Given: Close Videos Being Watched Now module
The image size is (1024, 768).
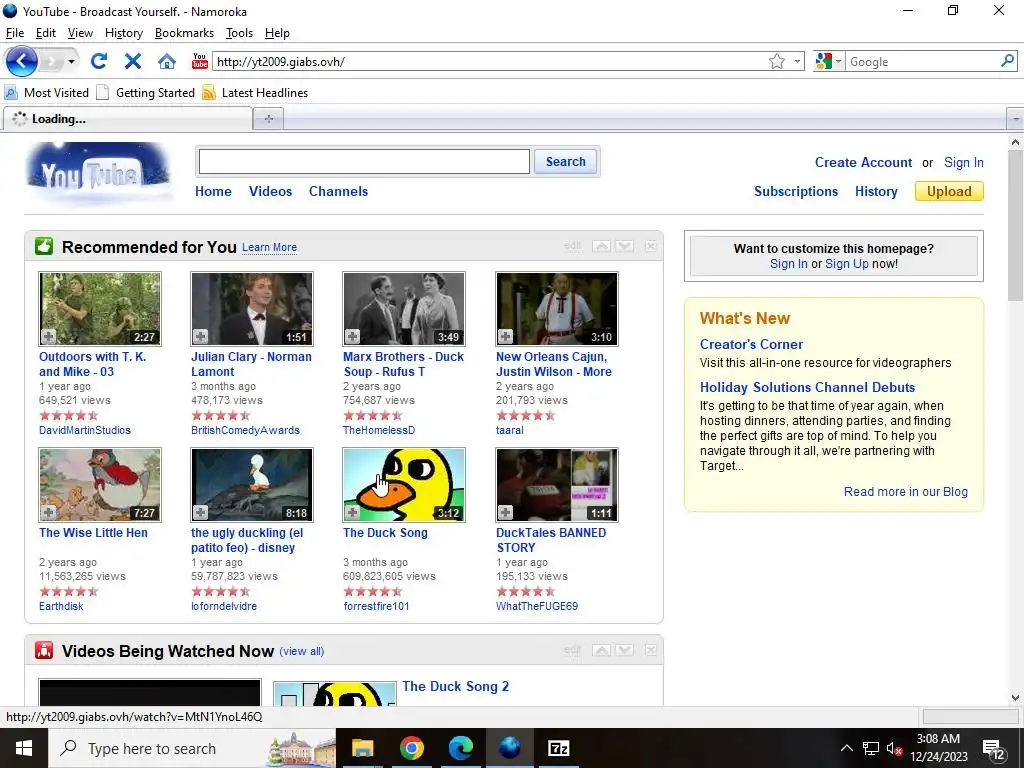Looking at the screenshot, I should 650,650.
